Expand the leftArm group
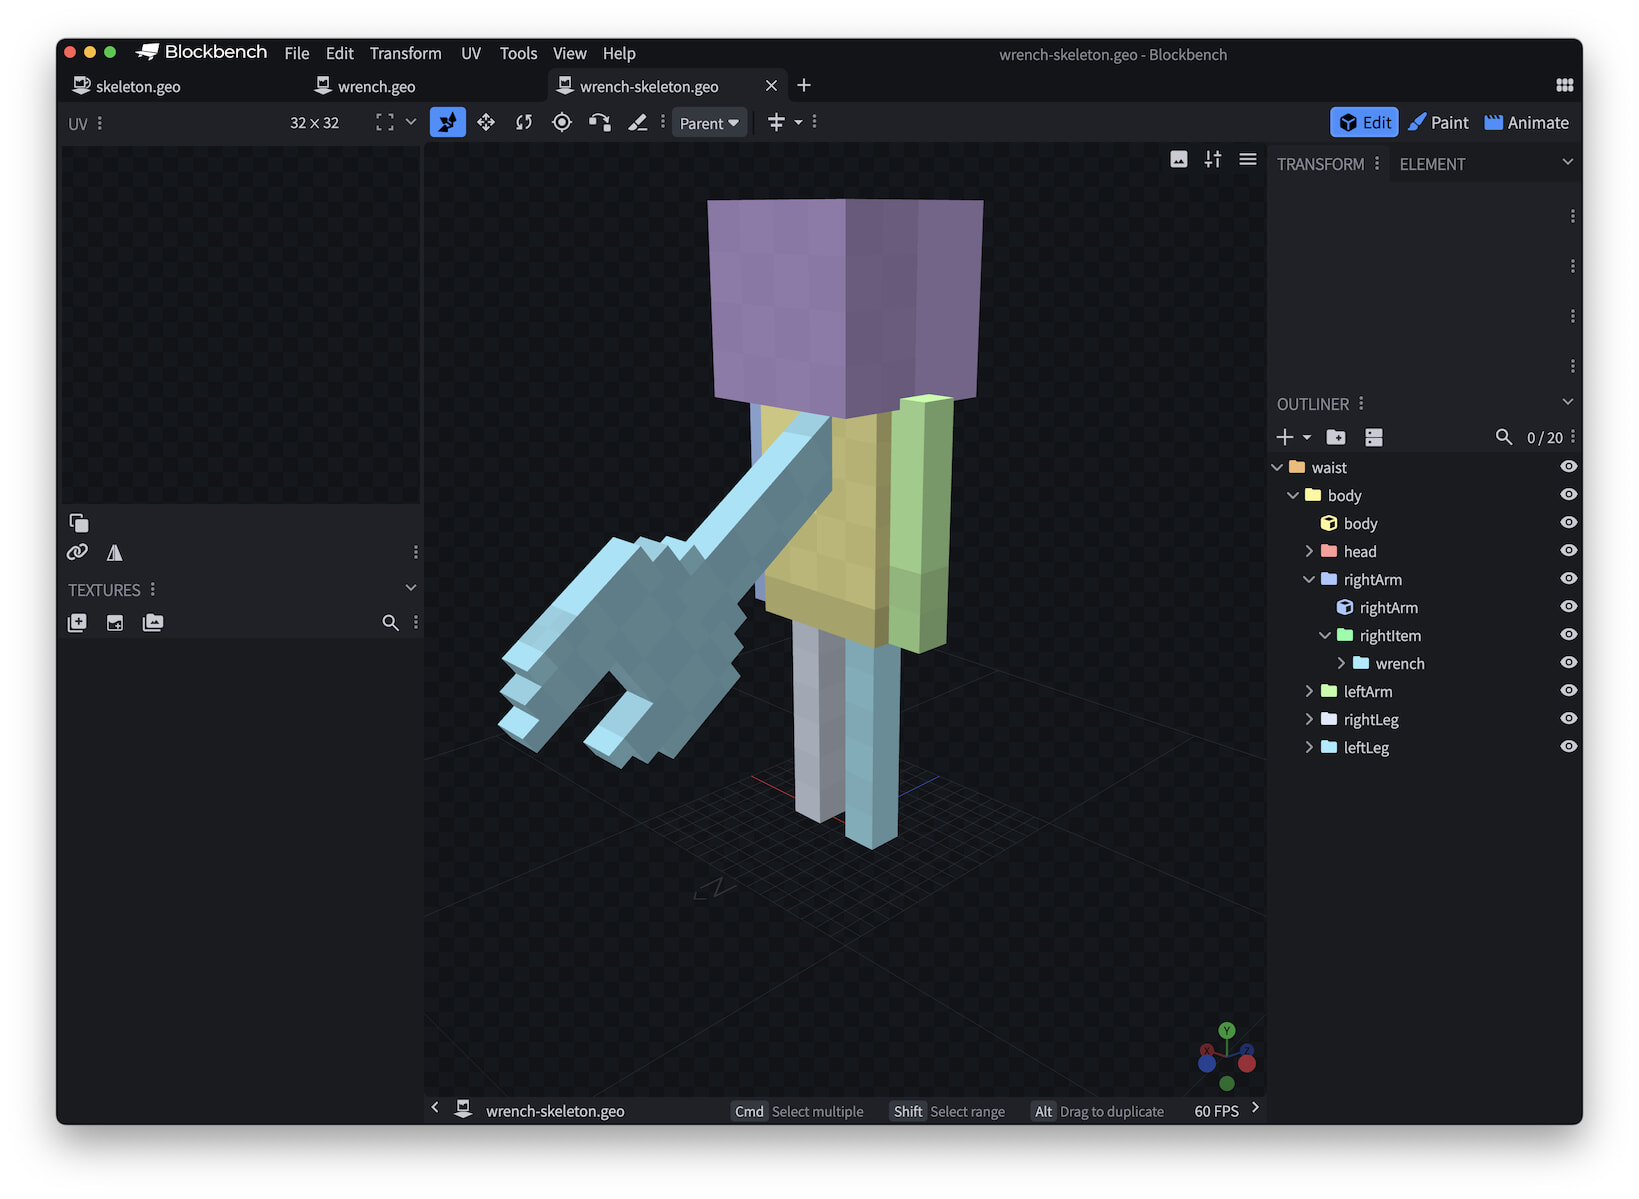Viewport: 1639px width, 1199px height. [x=1309, y=691]
